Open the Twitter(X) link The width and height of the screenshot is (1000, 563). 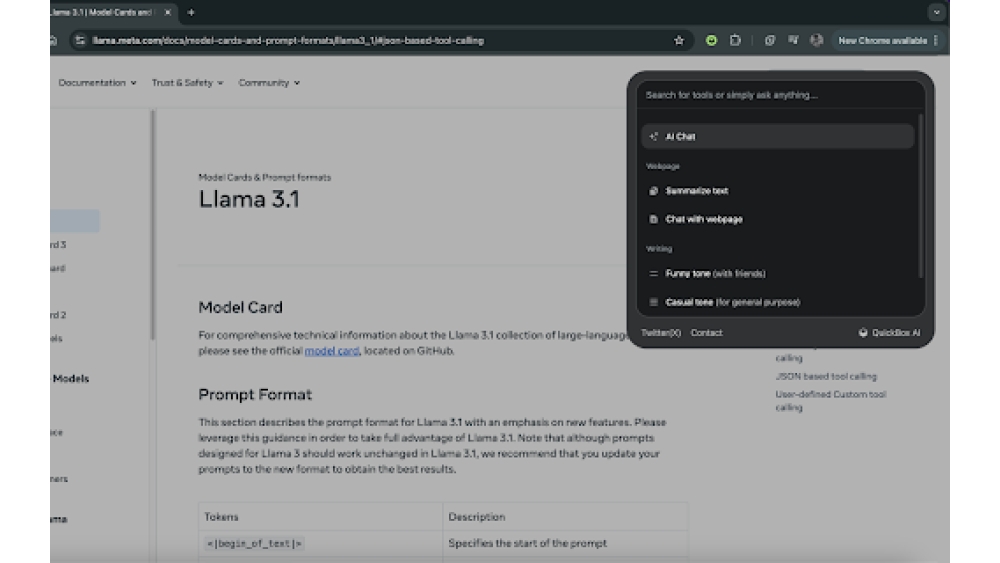pos(661,333)
